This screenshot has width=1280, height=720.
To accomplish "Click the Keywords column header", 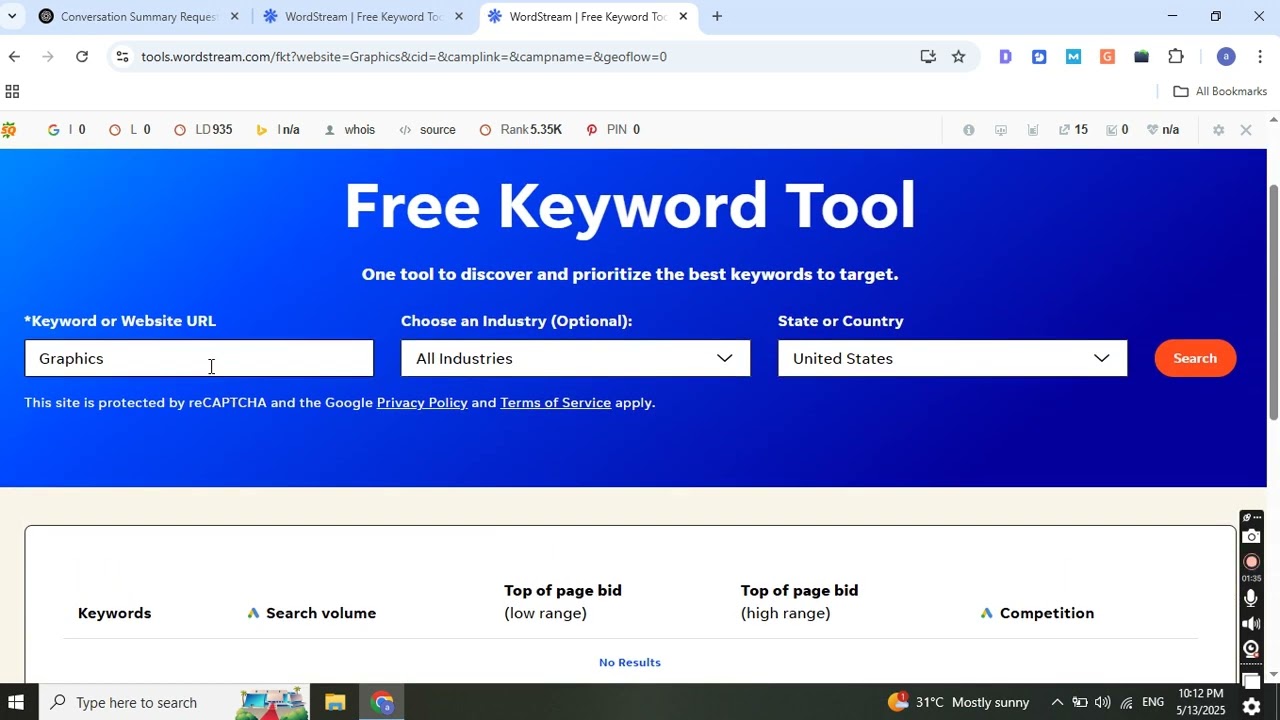I will (114, 613).
